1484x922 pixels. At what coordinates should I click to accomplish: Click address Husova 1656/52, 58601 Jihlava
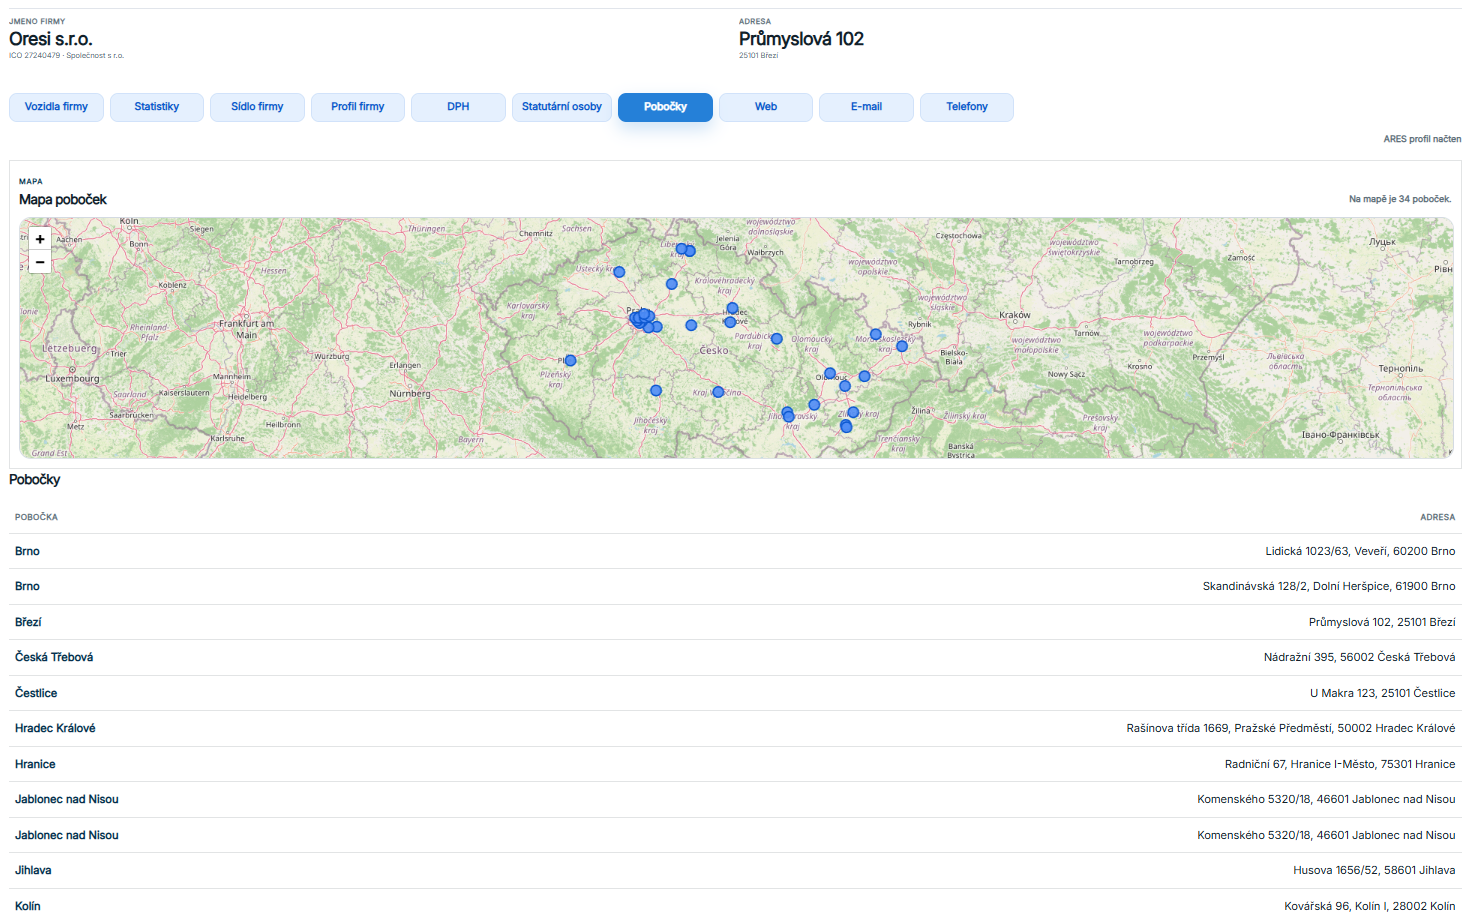1374,871
